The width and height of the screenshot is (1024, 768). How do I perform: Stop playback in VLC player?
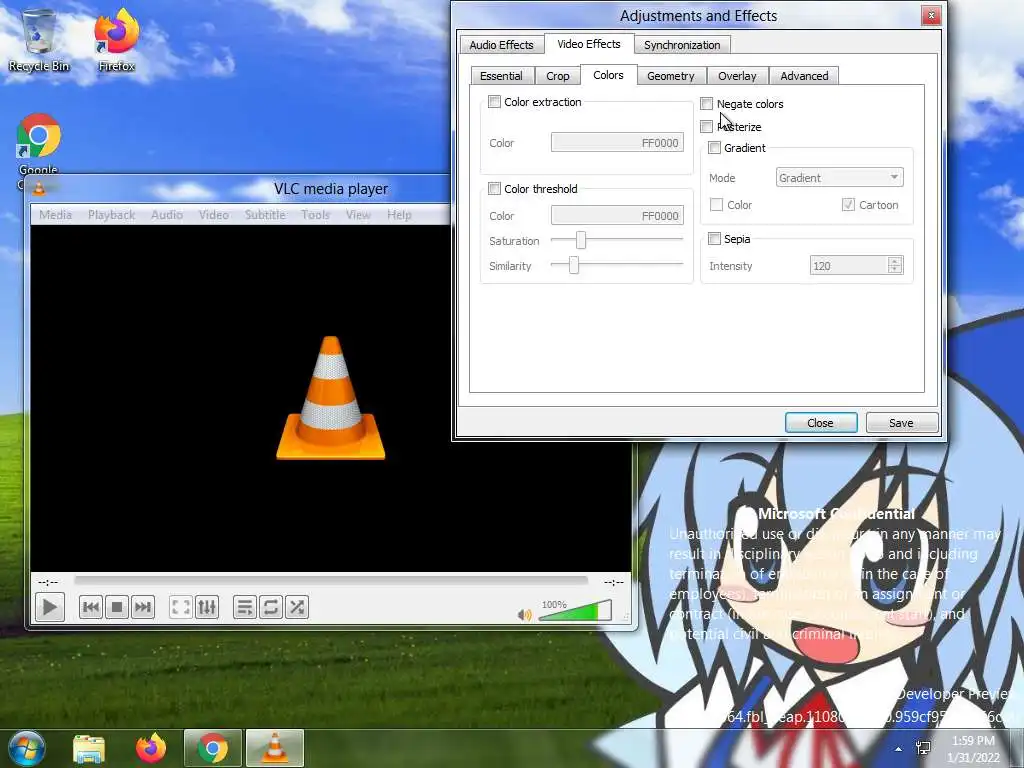point(117,607)
